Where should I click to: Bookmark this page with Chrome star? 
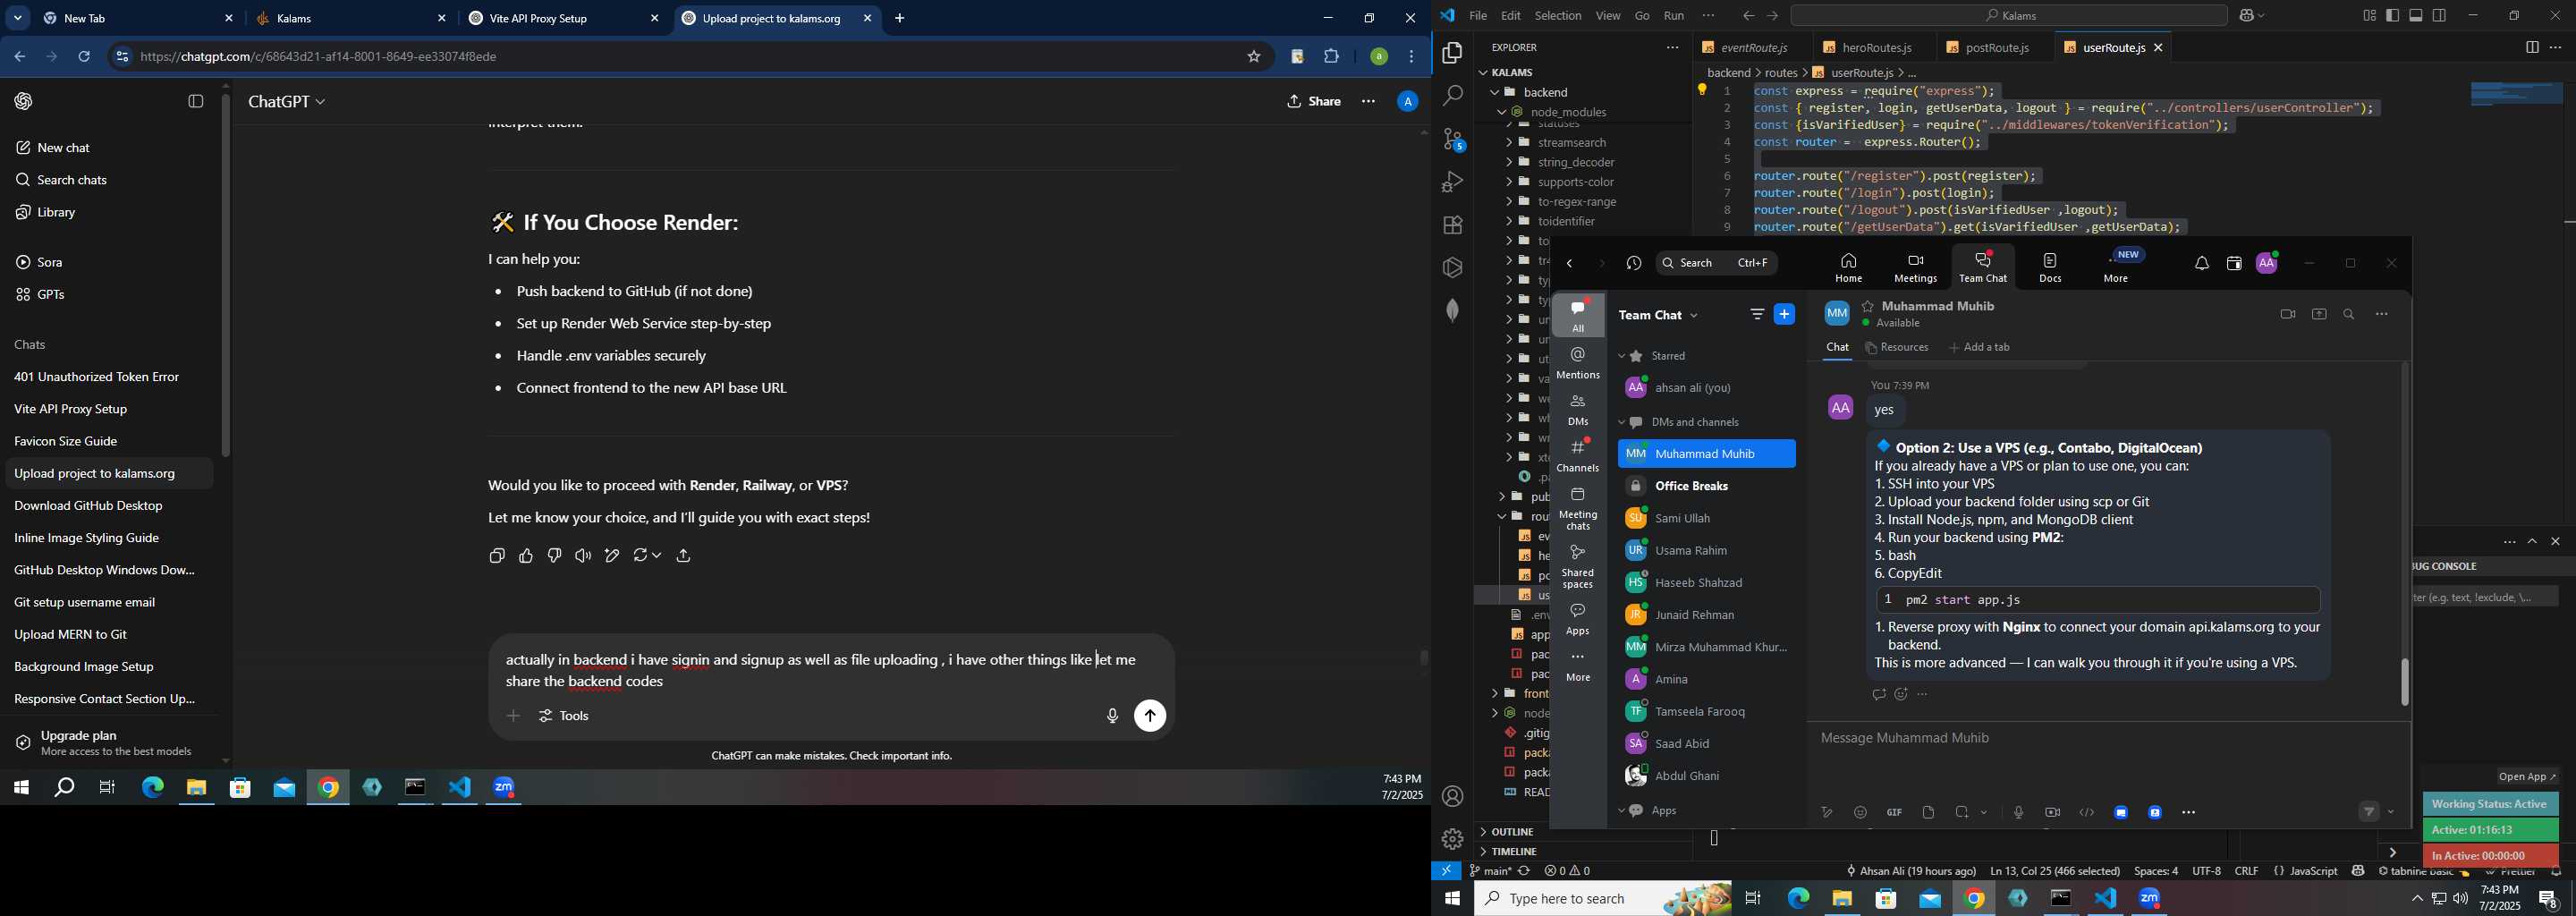tap(1254, 57)
